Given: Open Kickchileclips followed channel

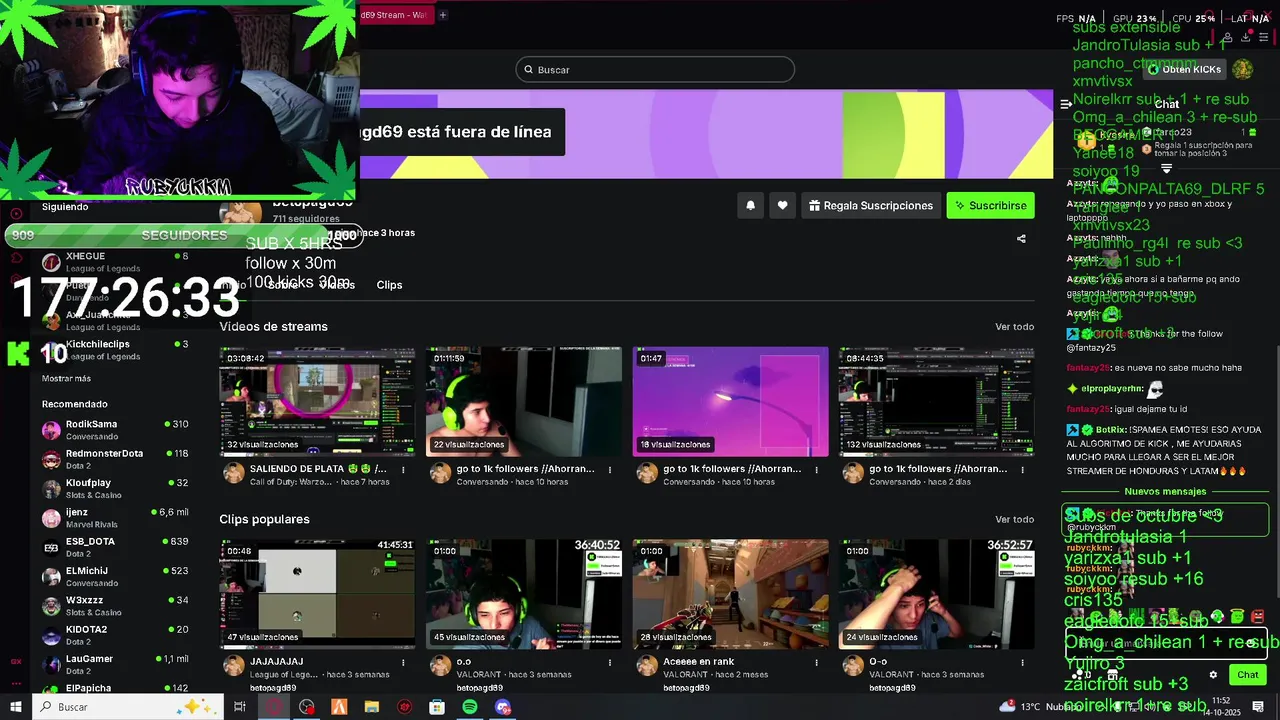Looking at the screenshot, I should pyautogui.click(x=115, y=350).
